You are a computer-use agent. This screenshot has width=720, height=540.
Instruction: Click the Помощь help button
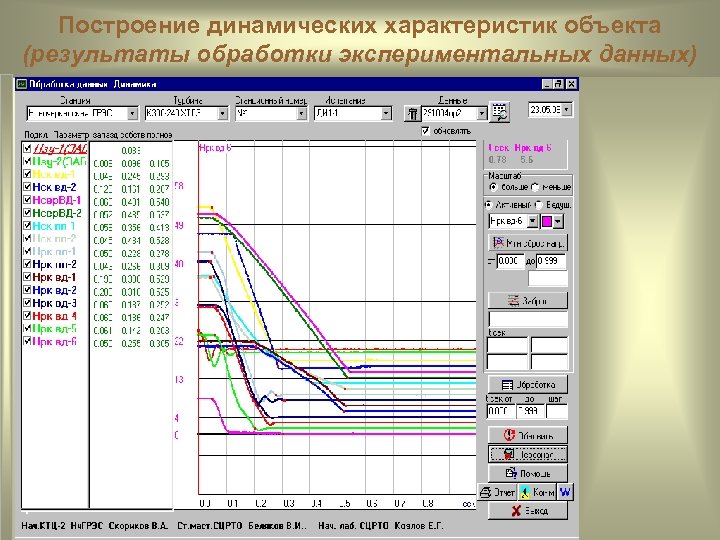528,473
